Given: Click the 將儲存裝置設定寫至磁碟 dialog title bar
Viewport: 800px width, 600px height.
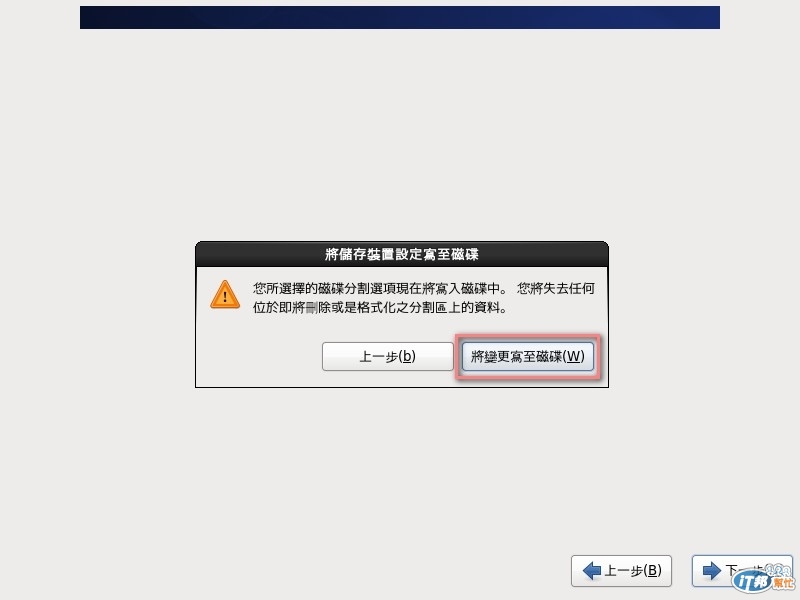Looking at the screenshot, I should pyautogui.click(x=402, y=254).
